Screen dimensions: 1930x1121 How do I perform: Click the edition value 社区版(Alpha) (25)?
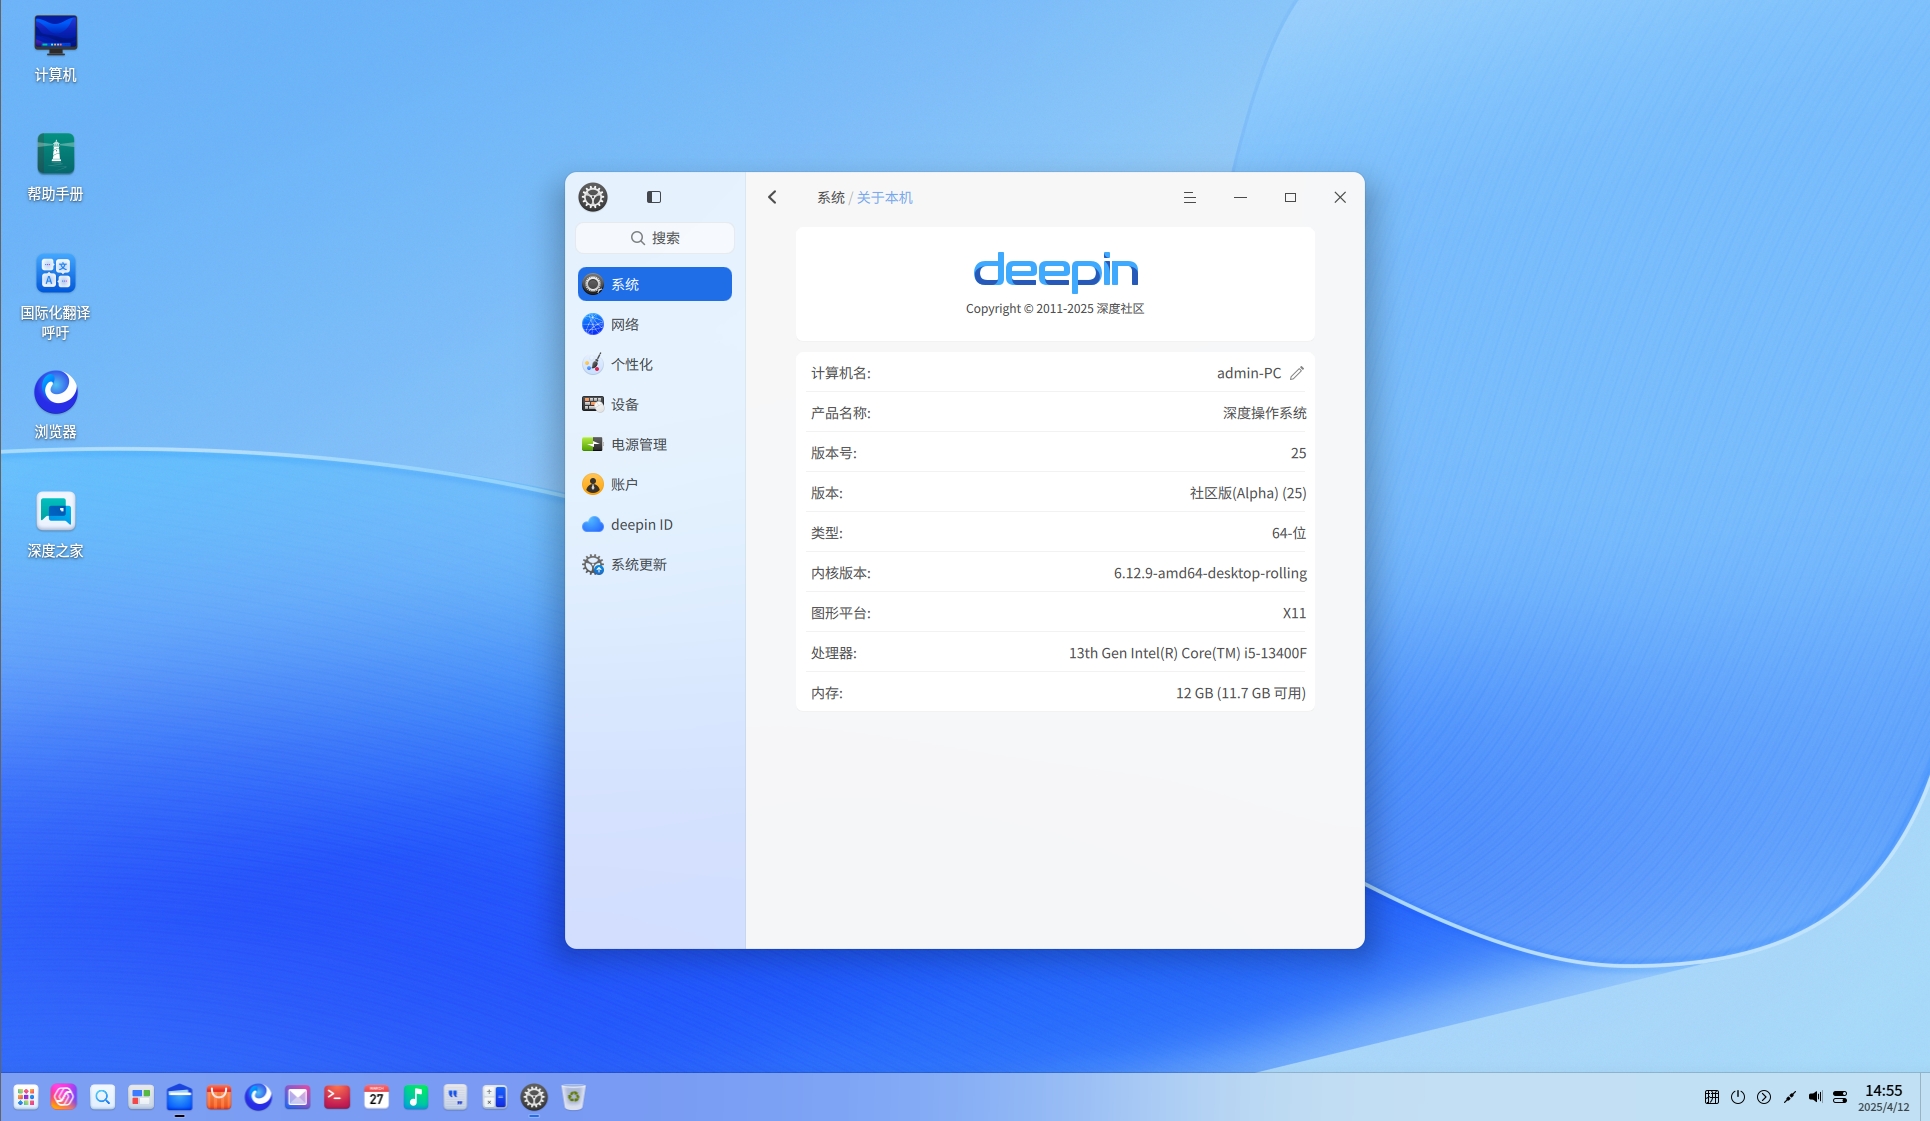[1248, 493]
